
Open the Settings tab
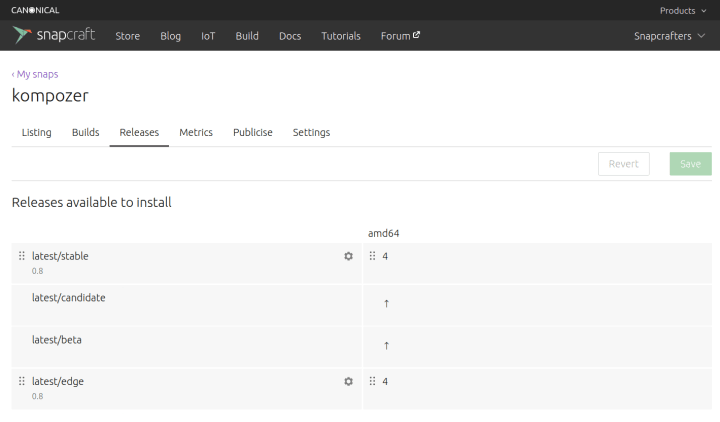click(x=311, y=132)
